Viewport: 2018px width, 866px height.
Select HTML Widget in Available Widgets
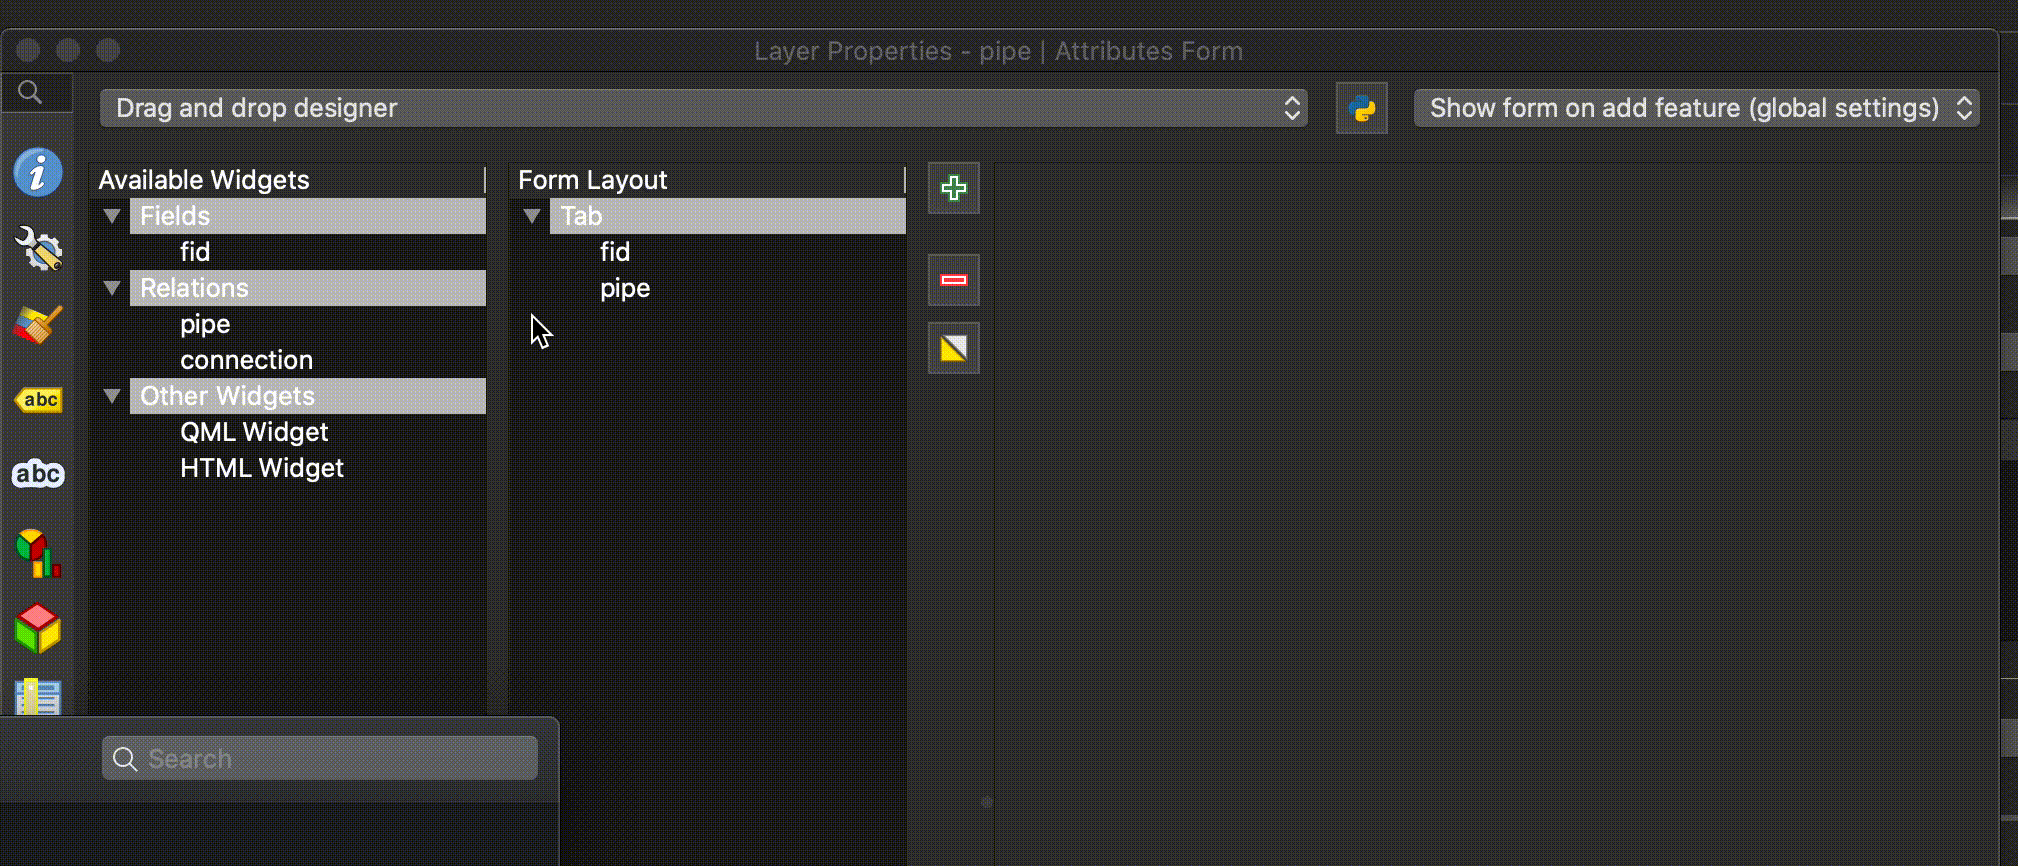click(261, 468)
